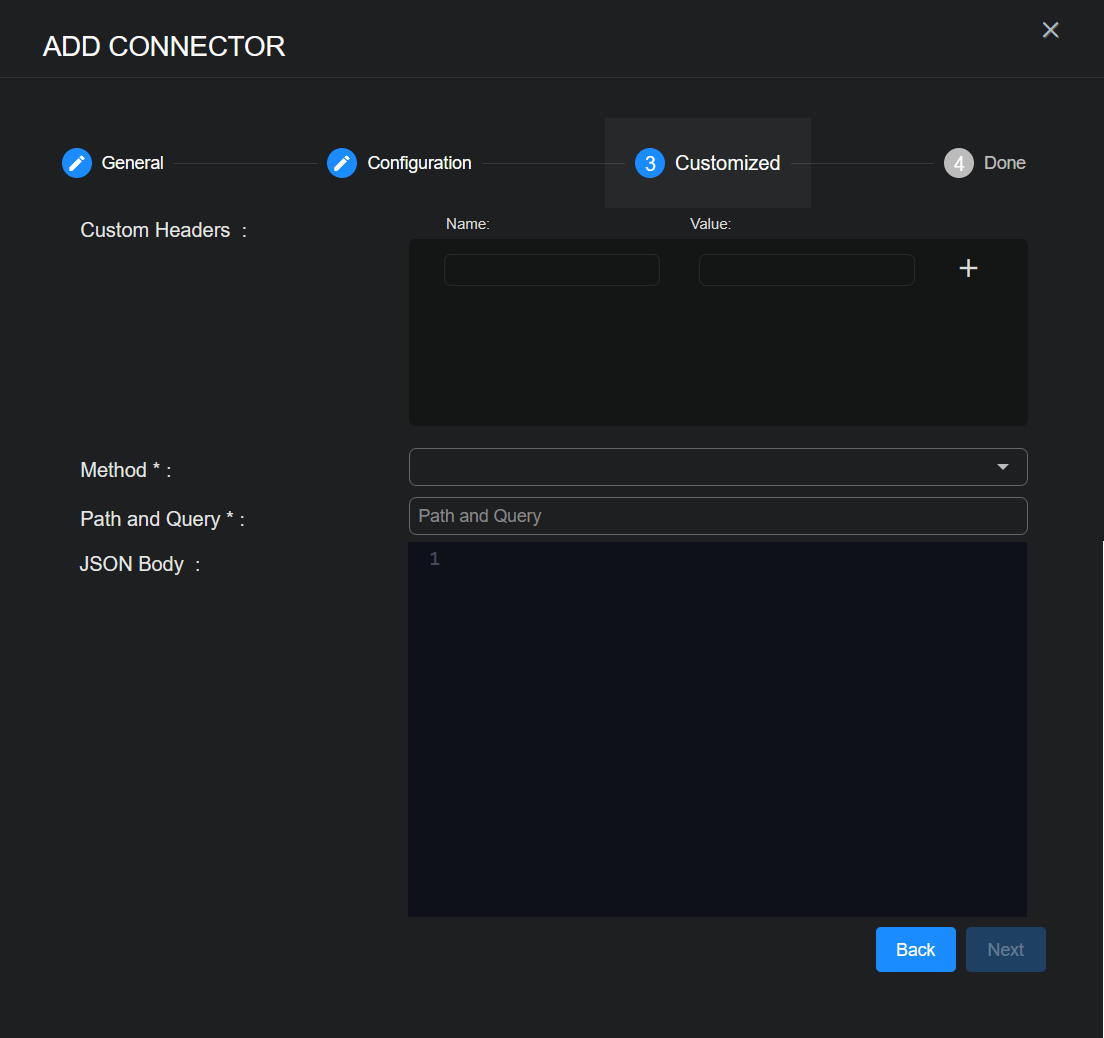Open the Method selection box
Viewport: 1104px width, 1038px height.
[700, 467]
